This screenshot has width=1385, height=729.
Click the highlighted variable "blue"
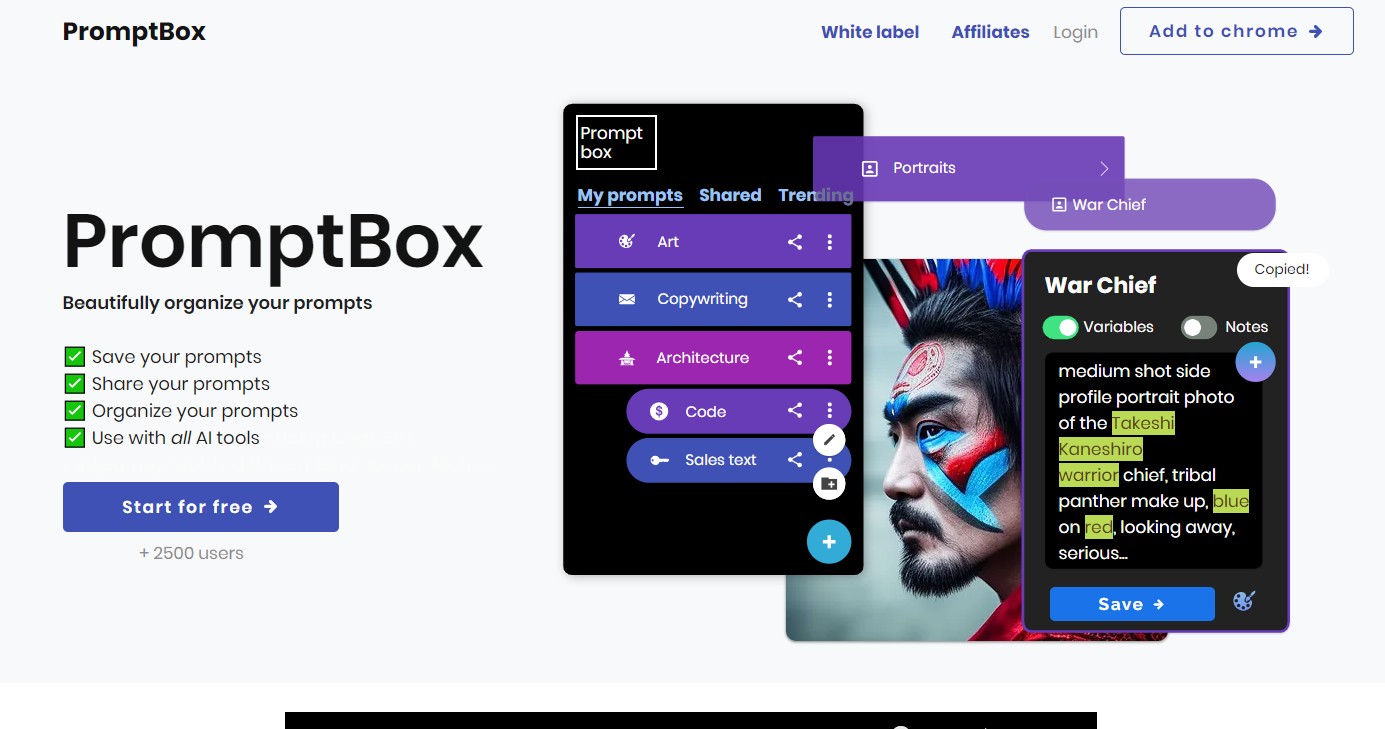coord(1231,501)
